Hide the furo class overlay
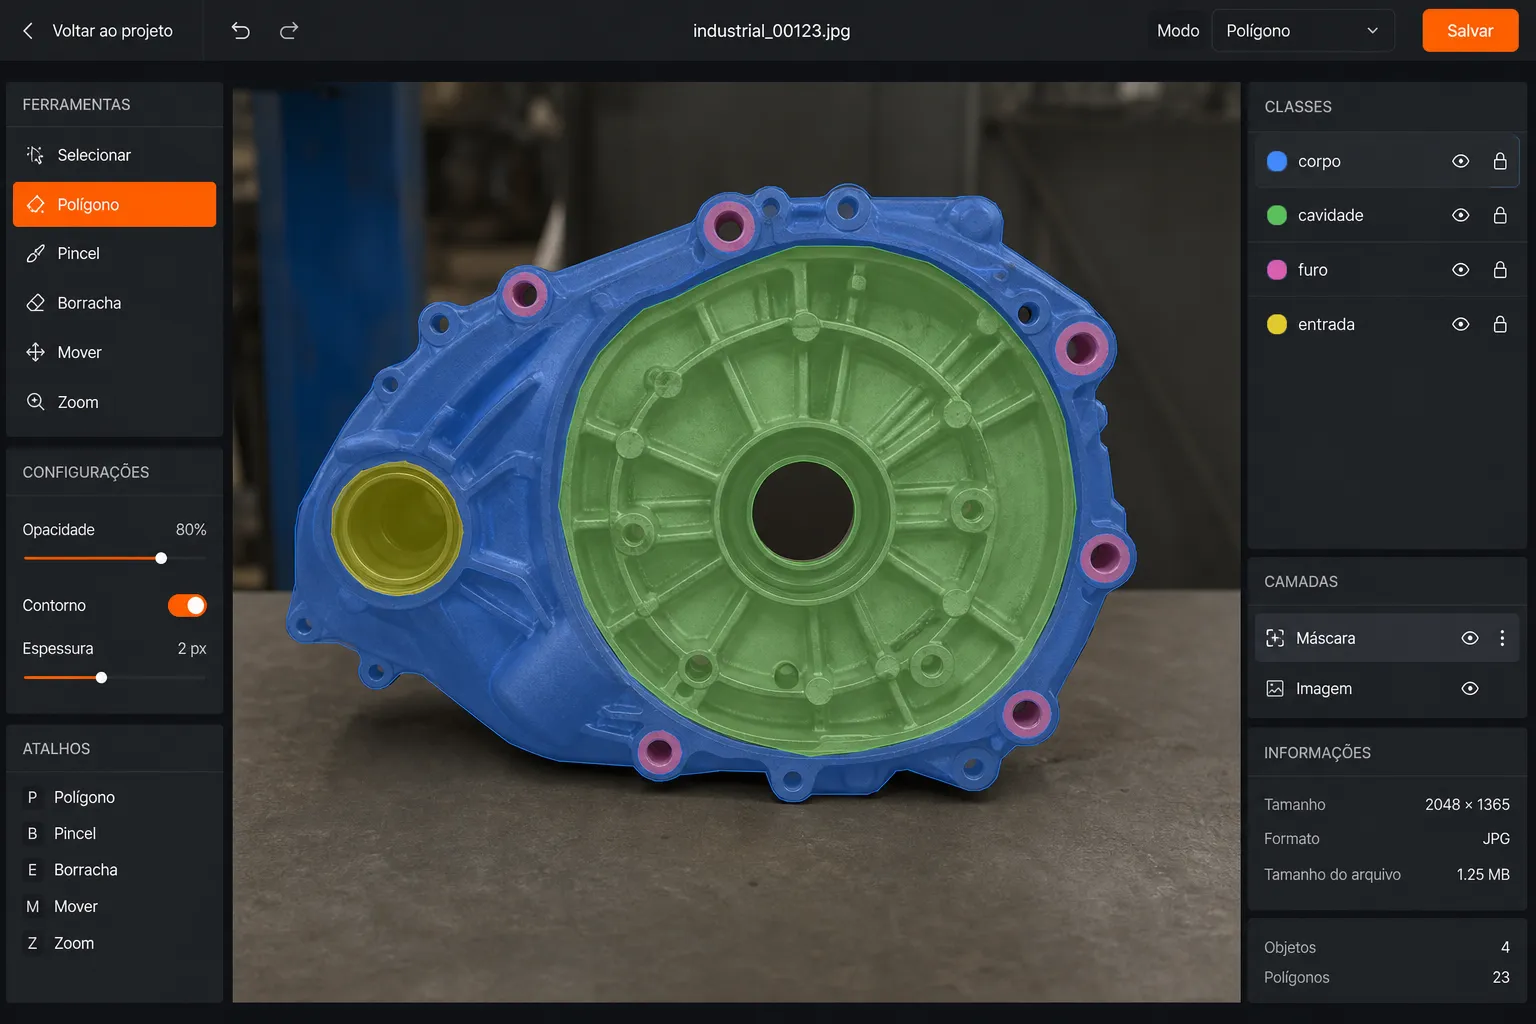 tap(1461, 270)
